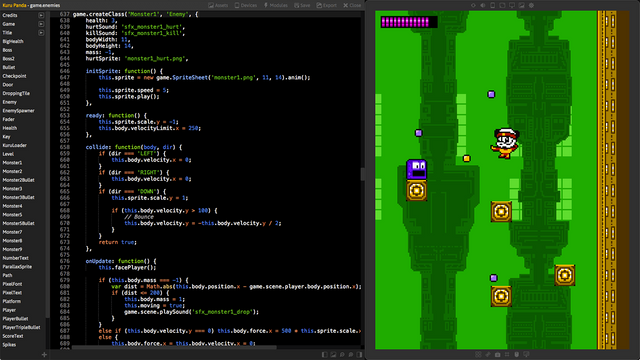
Task: Open Door class in sidebar
Action: pos(8,85)
